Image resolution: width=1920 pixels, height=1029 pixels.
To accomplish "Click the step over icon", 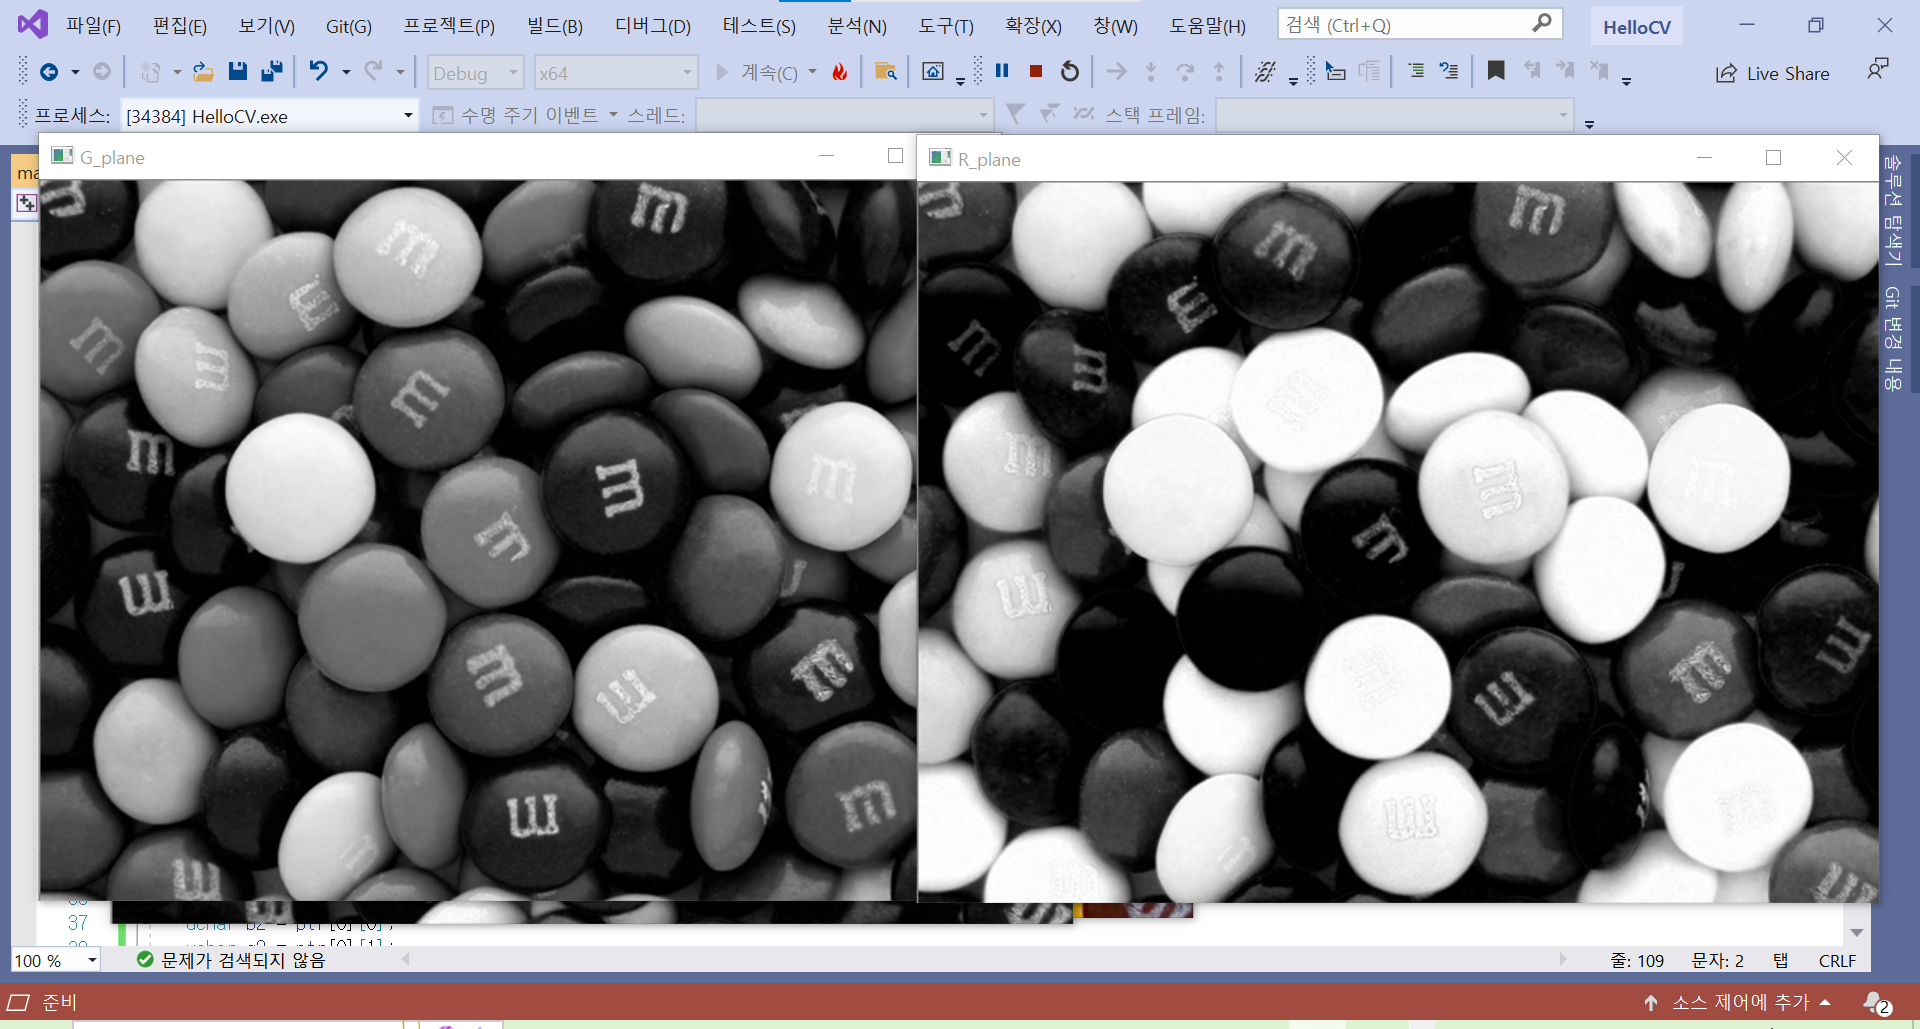I will pos(1185,71).
